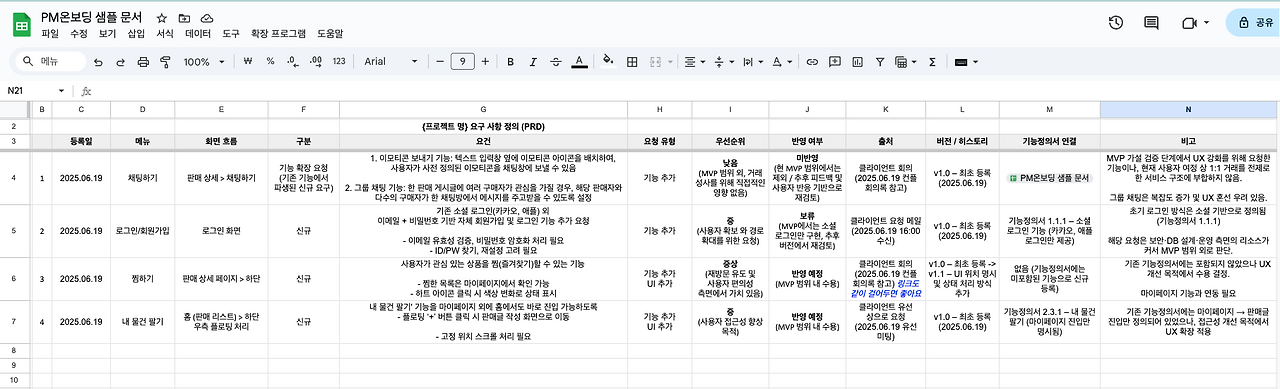Open the 파일 menu
This screenshot has height=389, width=1280.
tap(50, 33)
